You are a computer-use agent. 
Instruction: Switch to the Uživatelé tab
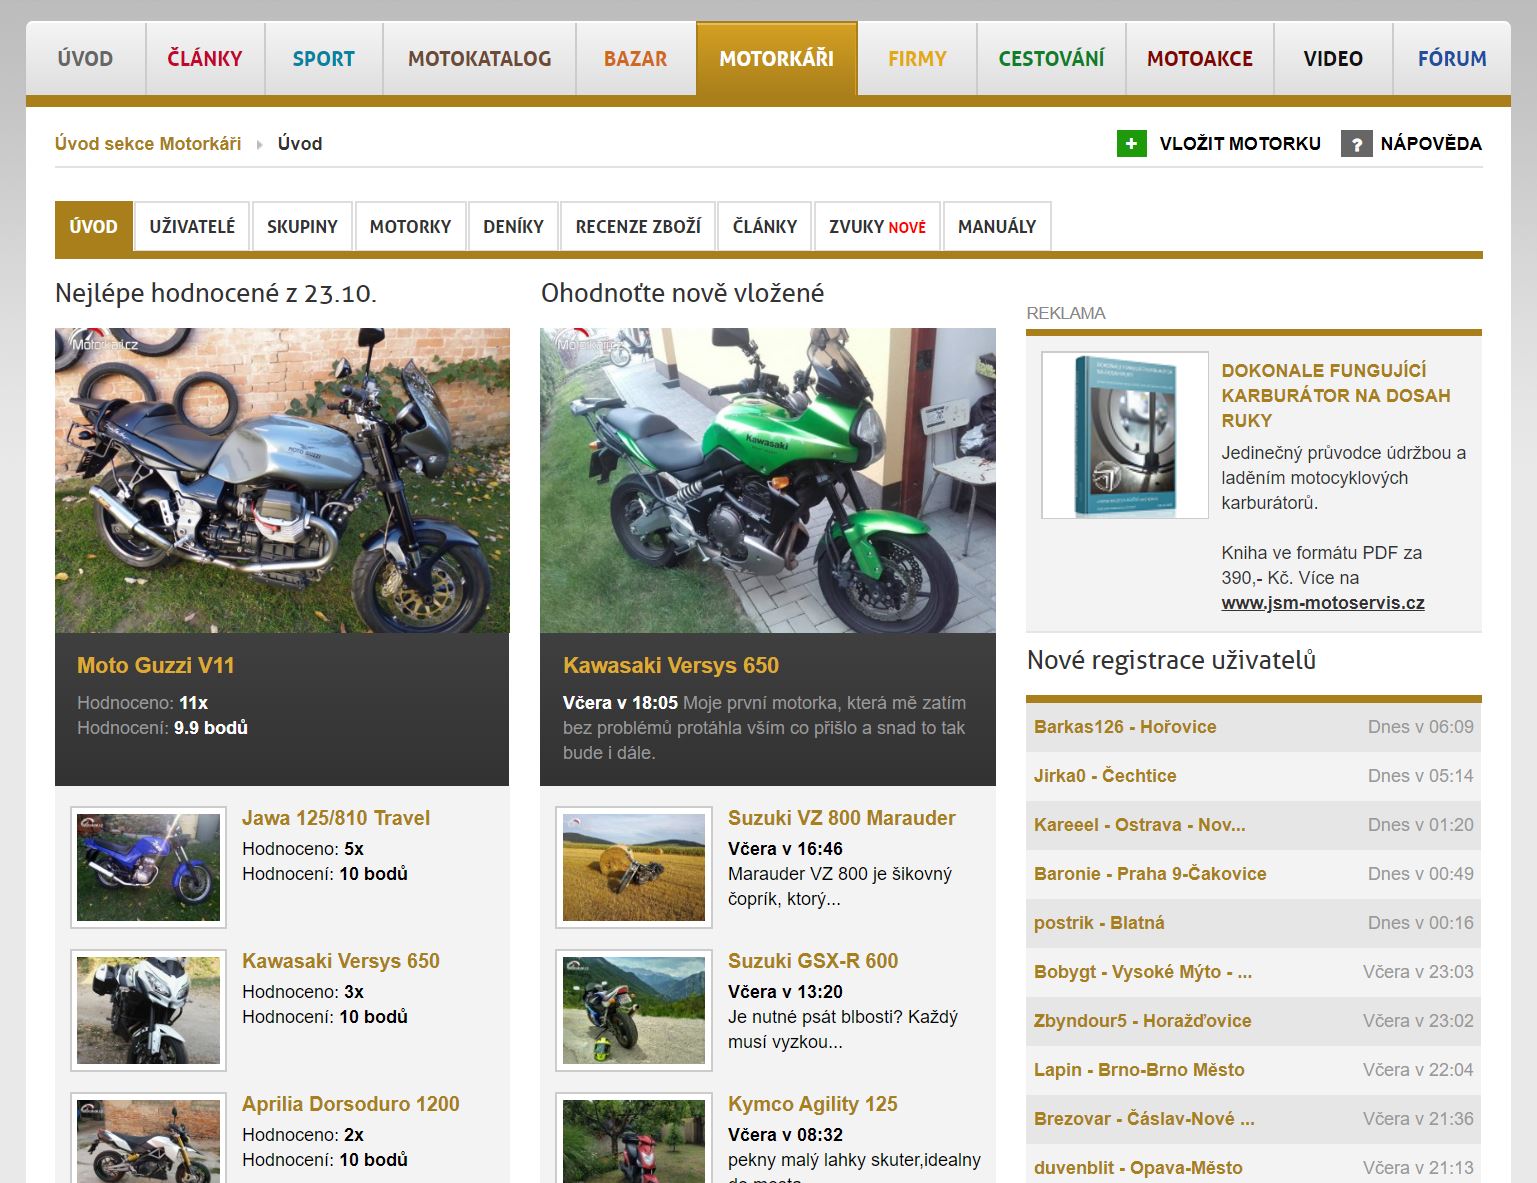pyautogui.click(x=192, y=227)
